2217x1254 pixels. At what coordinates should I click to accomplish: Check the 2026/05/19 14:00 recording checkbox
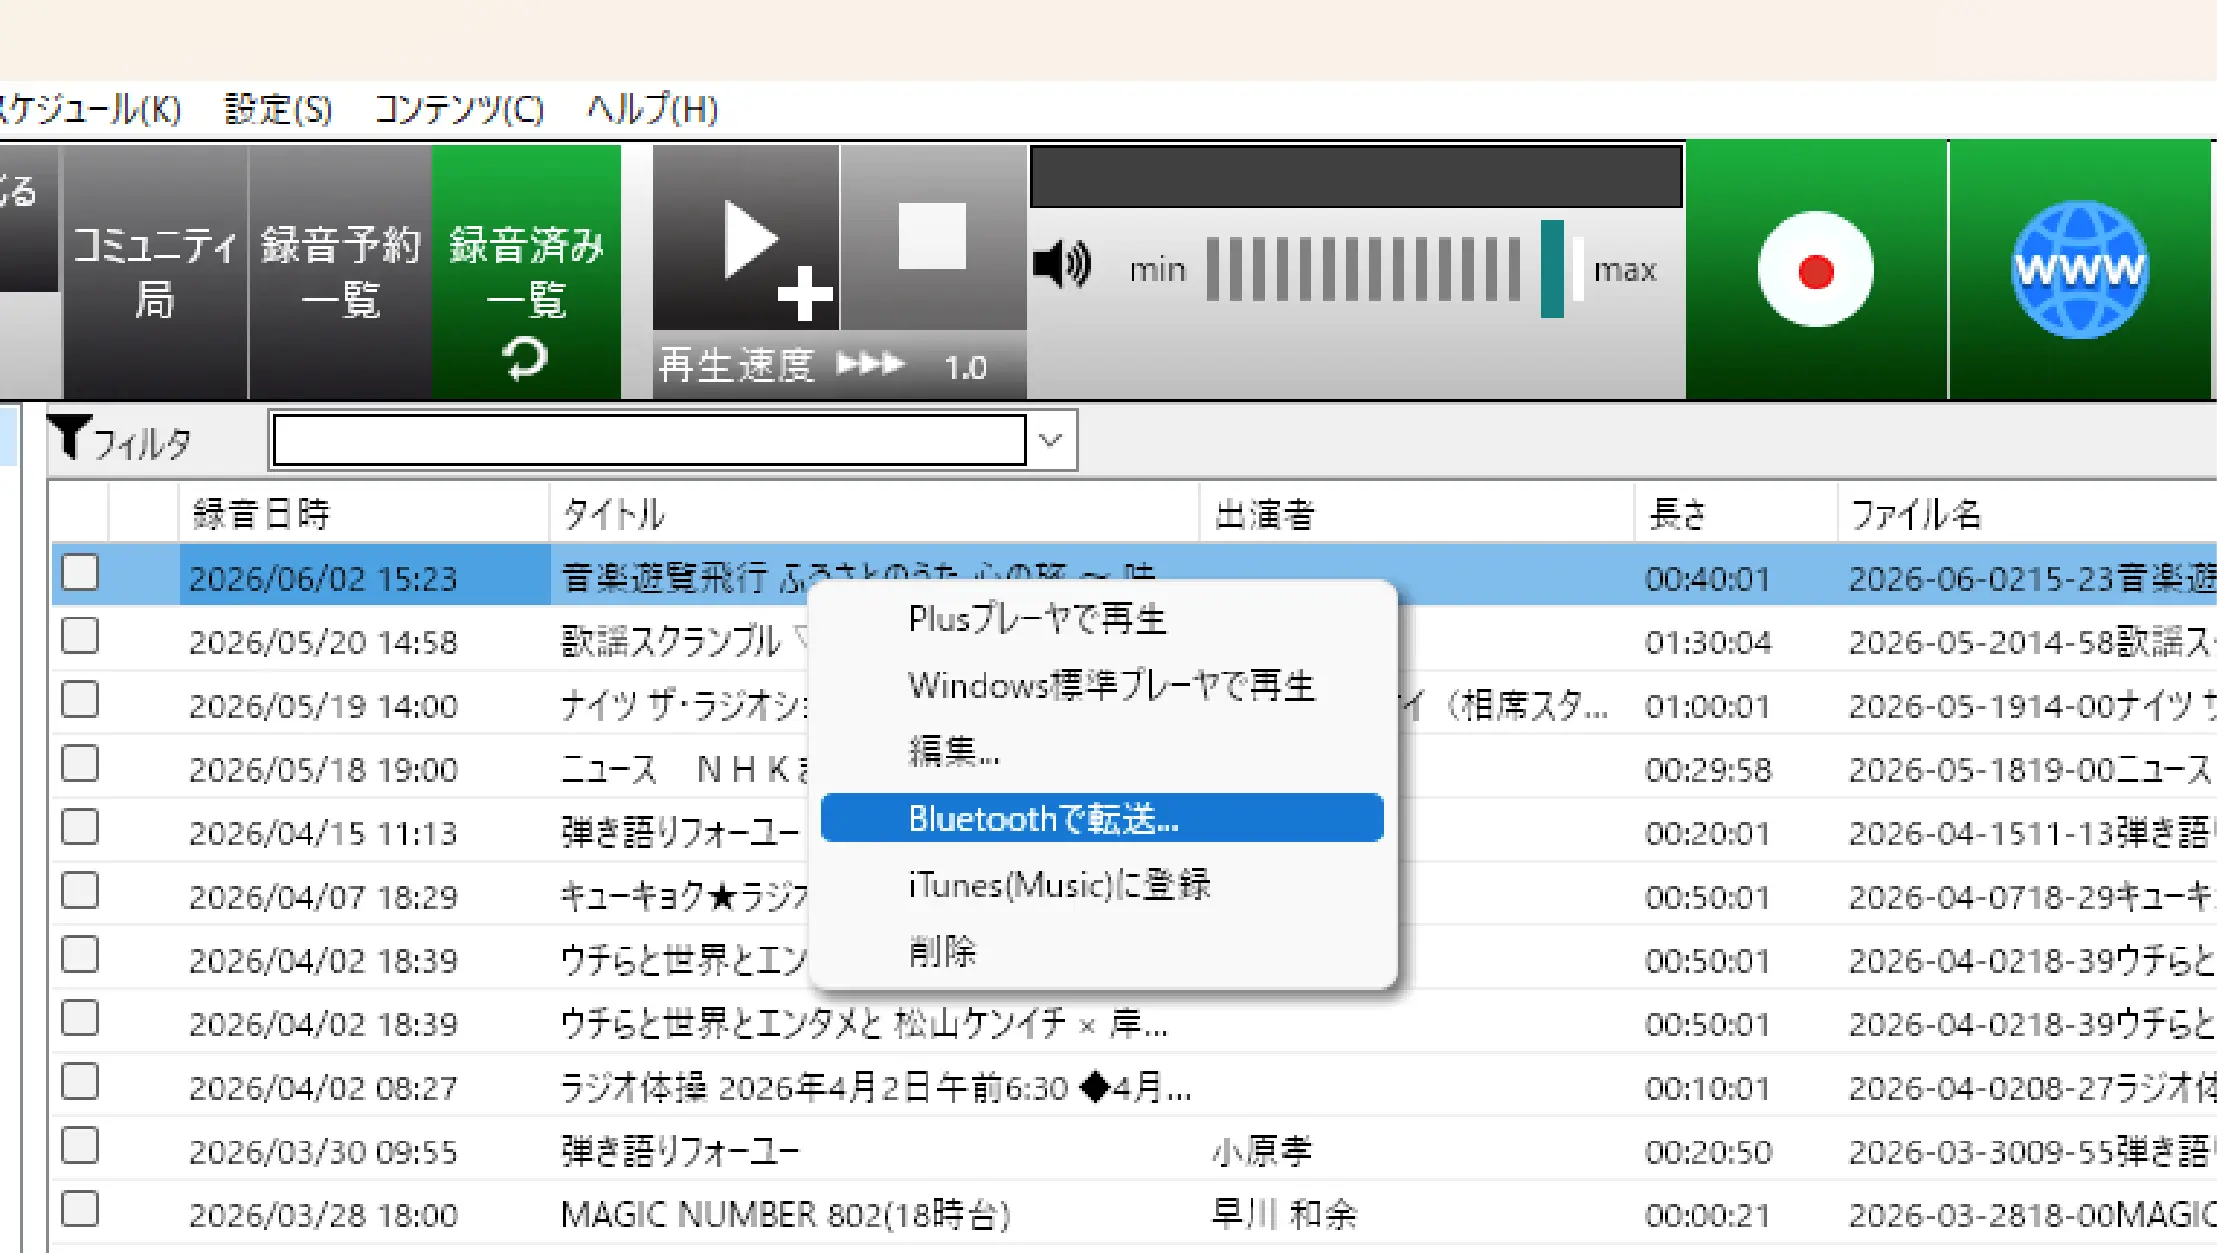click(80, 700)
